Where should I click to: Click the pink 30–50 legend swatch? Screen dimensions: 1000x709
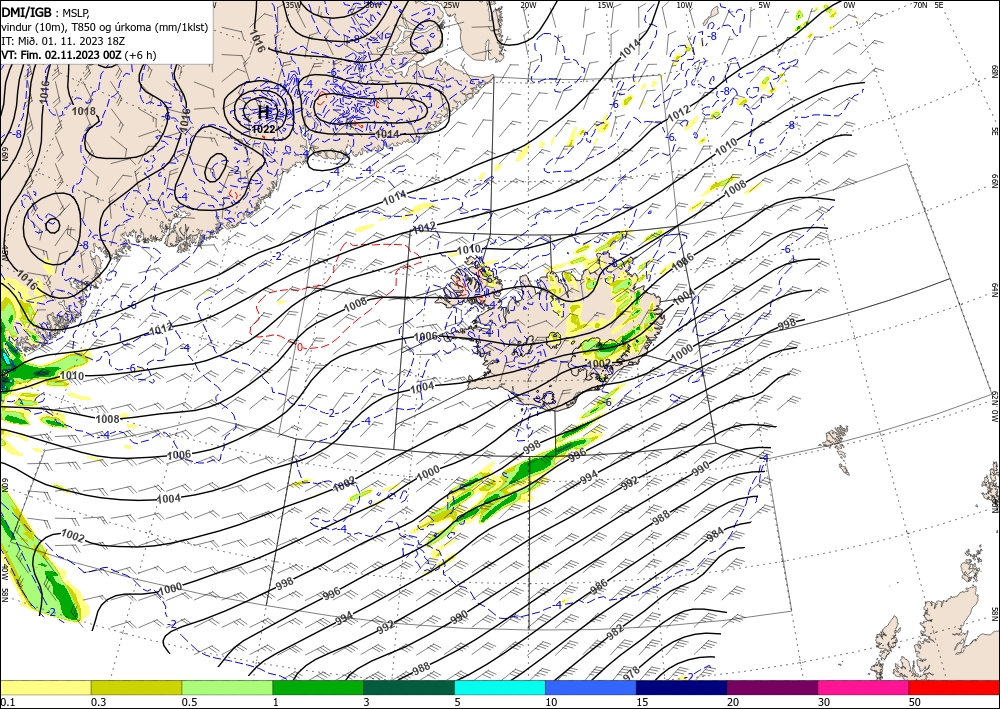pos(864,687)
